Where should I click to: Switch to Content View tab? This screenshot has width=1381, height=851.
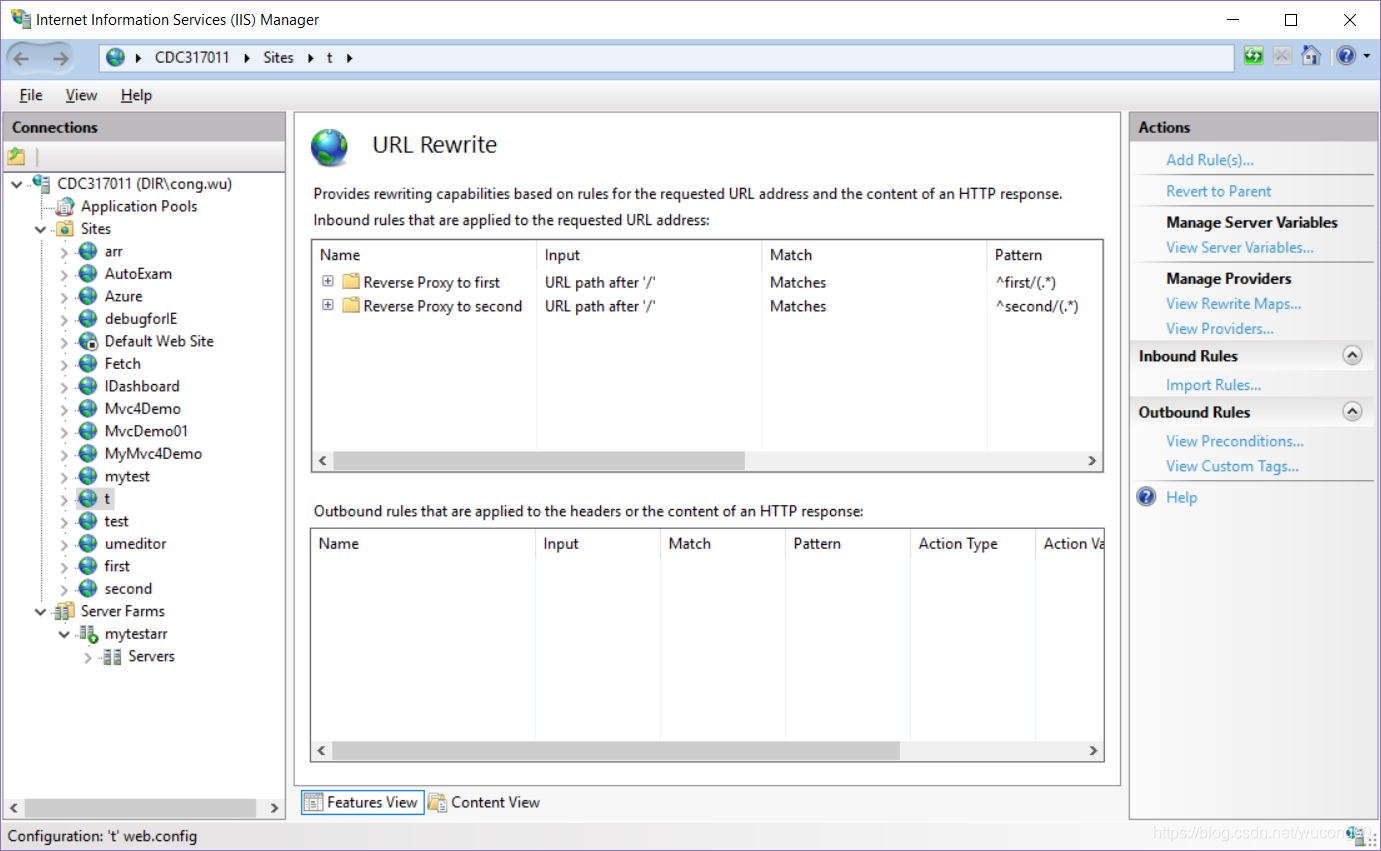[484, 802]
